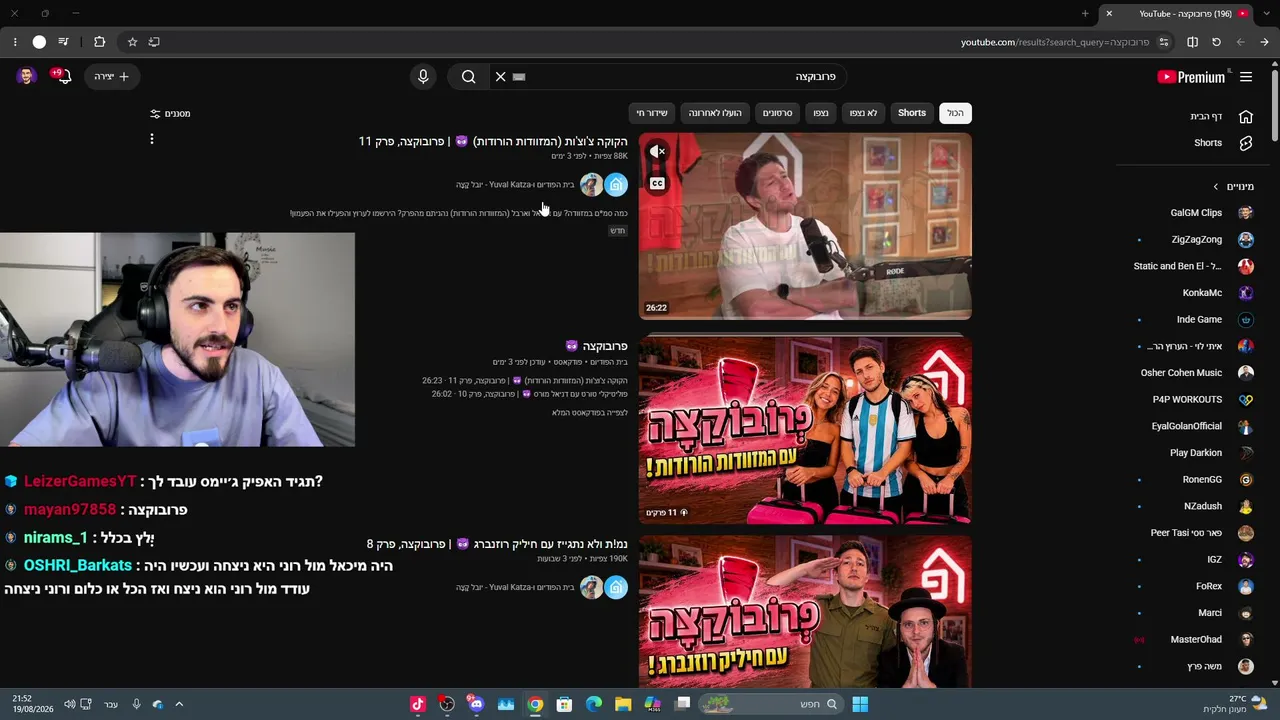Open the browser three-dot menu
This screenshot has width=1280, height=720.
point(15,42)
